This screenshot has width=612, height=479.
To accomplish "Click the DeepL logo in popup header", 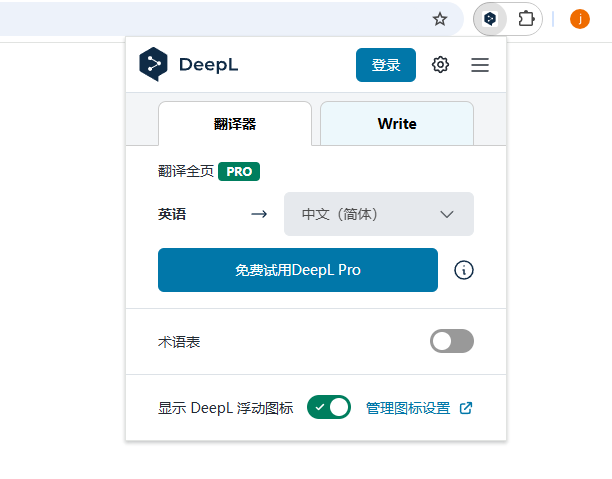I will [189, 64].
